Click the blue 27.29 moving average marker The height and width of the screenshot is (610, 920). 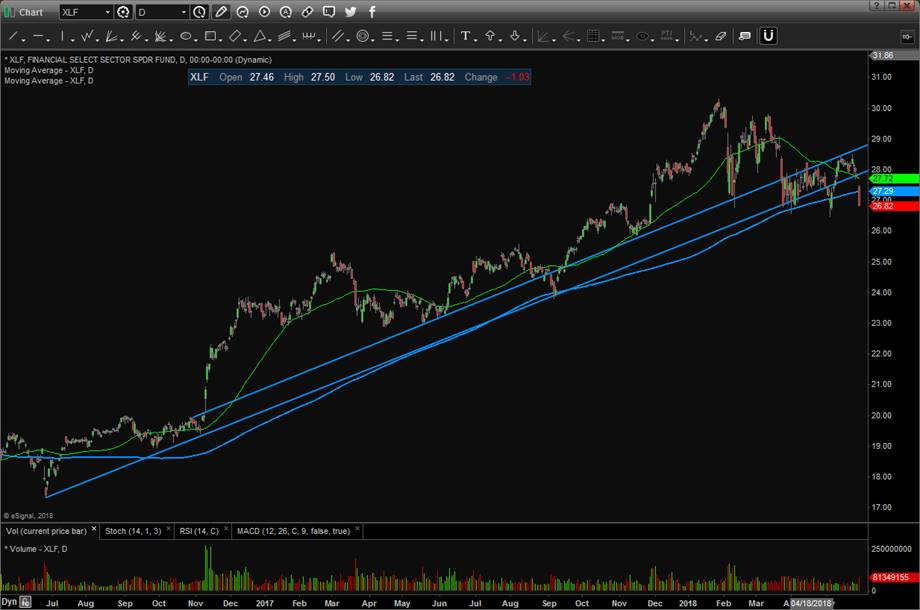point(894,191)
